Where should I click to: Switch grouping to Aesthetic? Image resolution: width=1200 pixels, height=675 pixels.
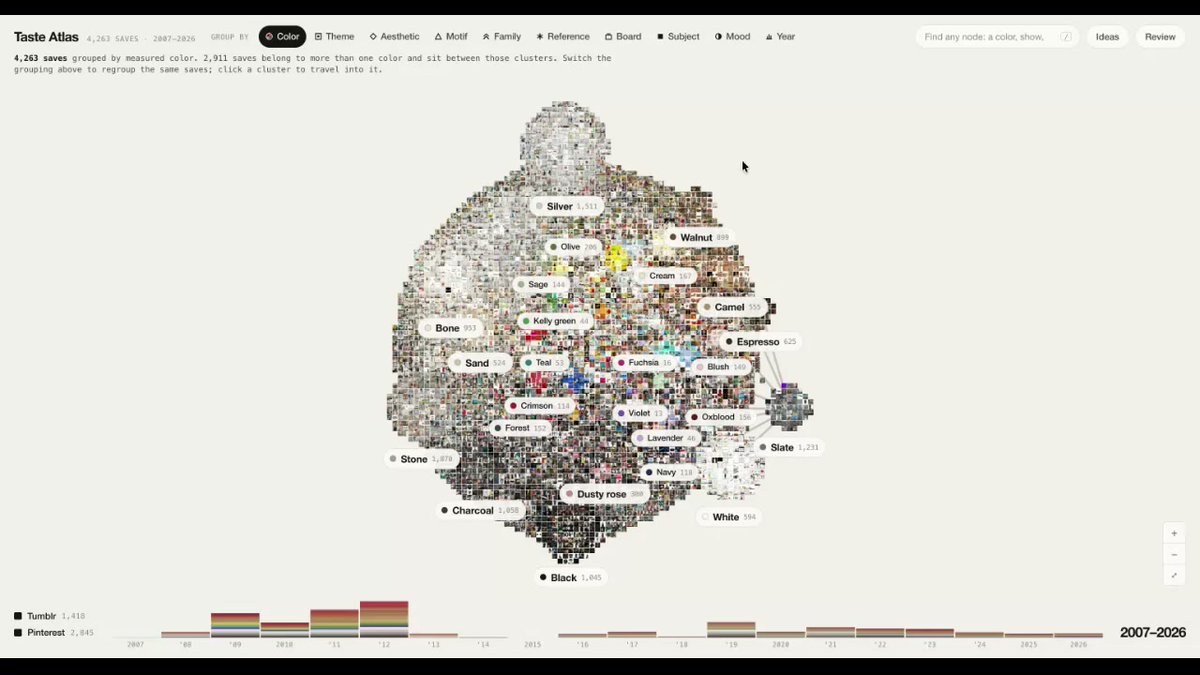coord(395,37)
